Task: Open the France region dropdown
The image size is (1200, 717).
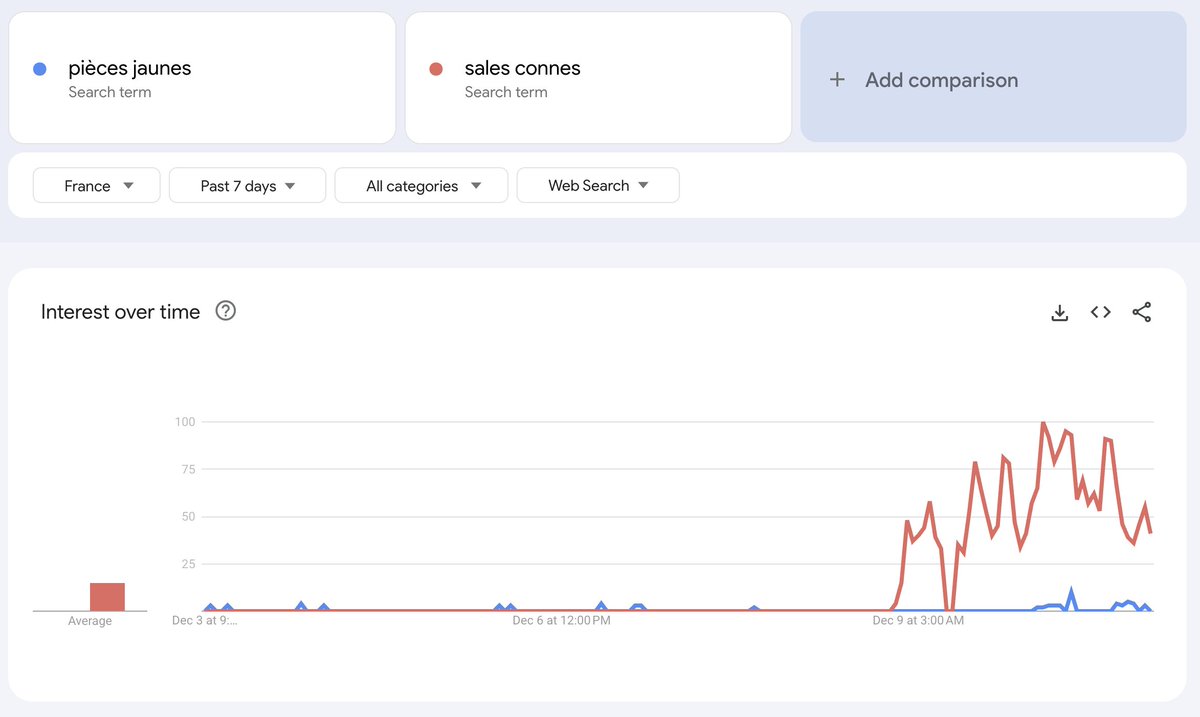Action: 97,185
